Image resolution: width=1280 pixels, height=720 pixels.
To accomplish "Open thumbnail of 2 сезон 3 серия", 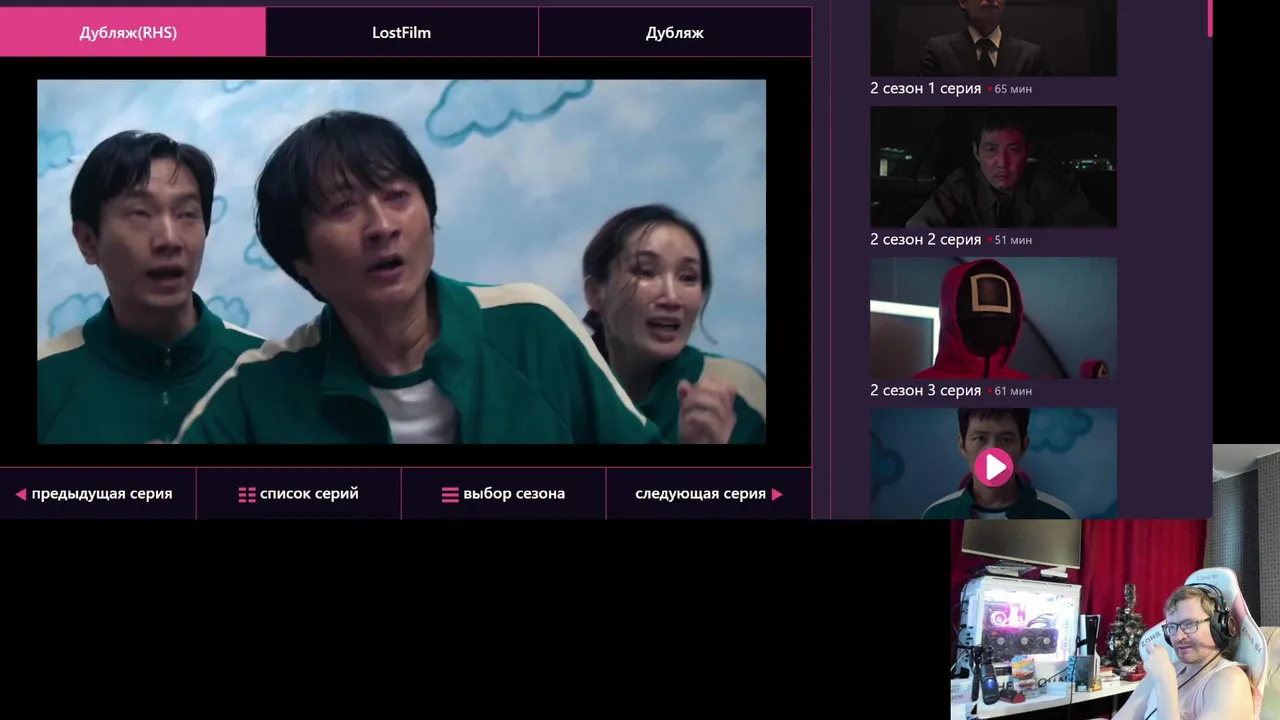I will 993,318.
